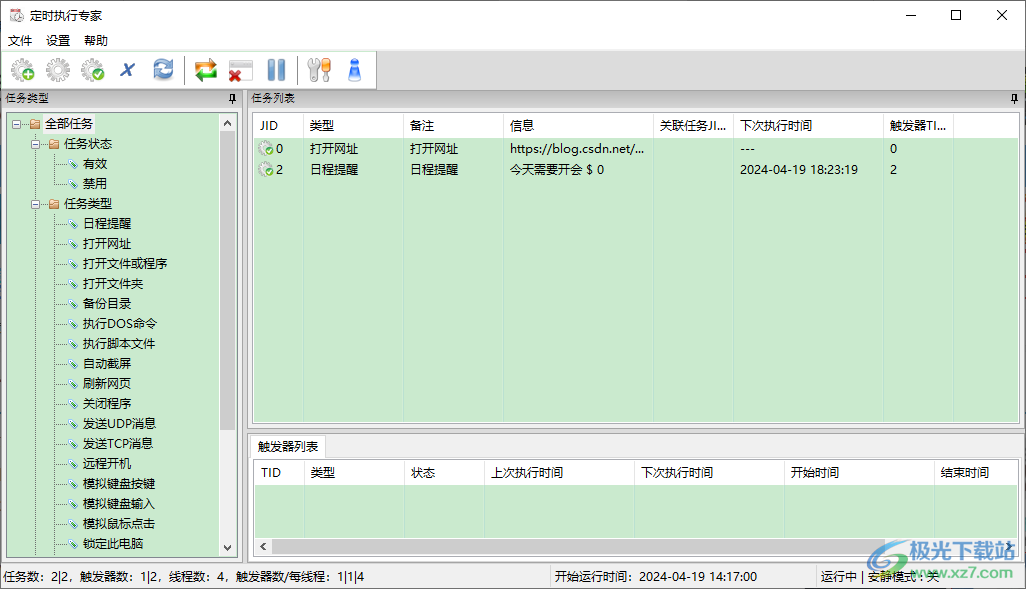Click the blue X delete task icon
This screenshot has width=1026, height=589.
[128, 70]
